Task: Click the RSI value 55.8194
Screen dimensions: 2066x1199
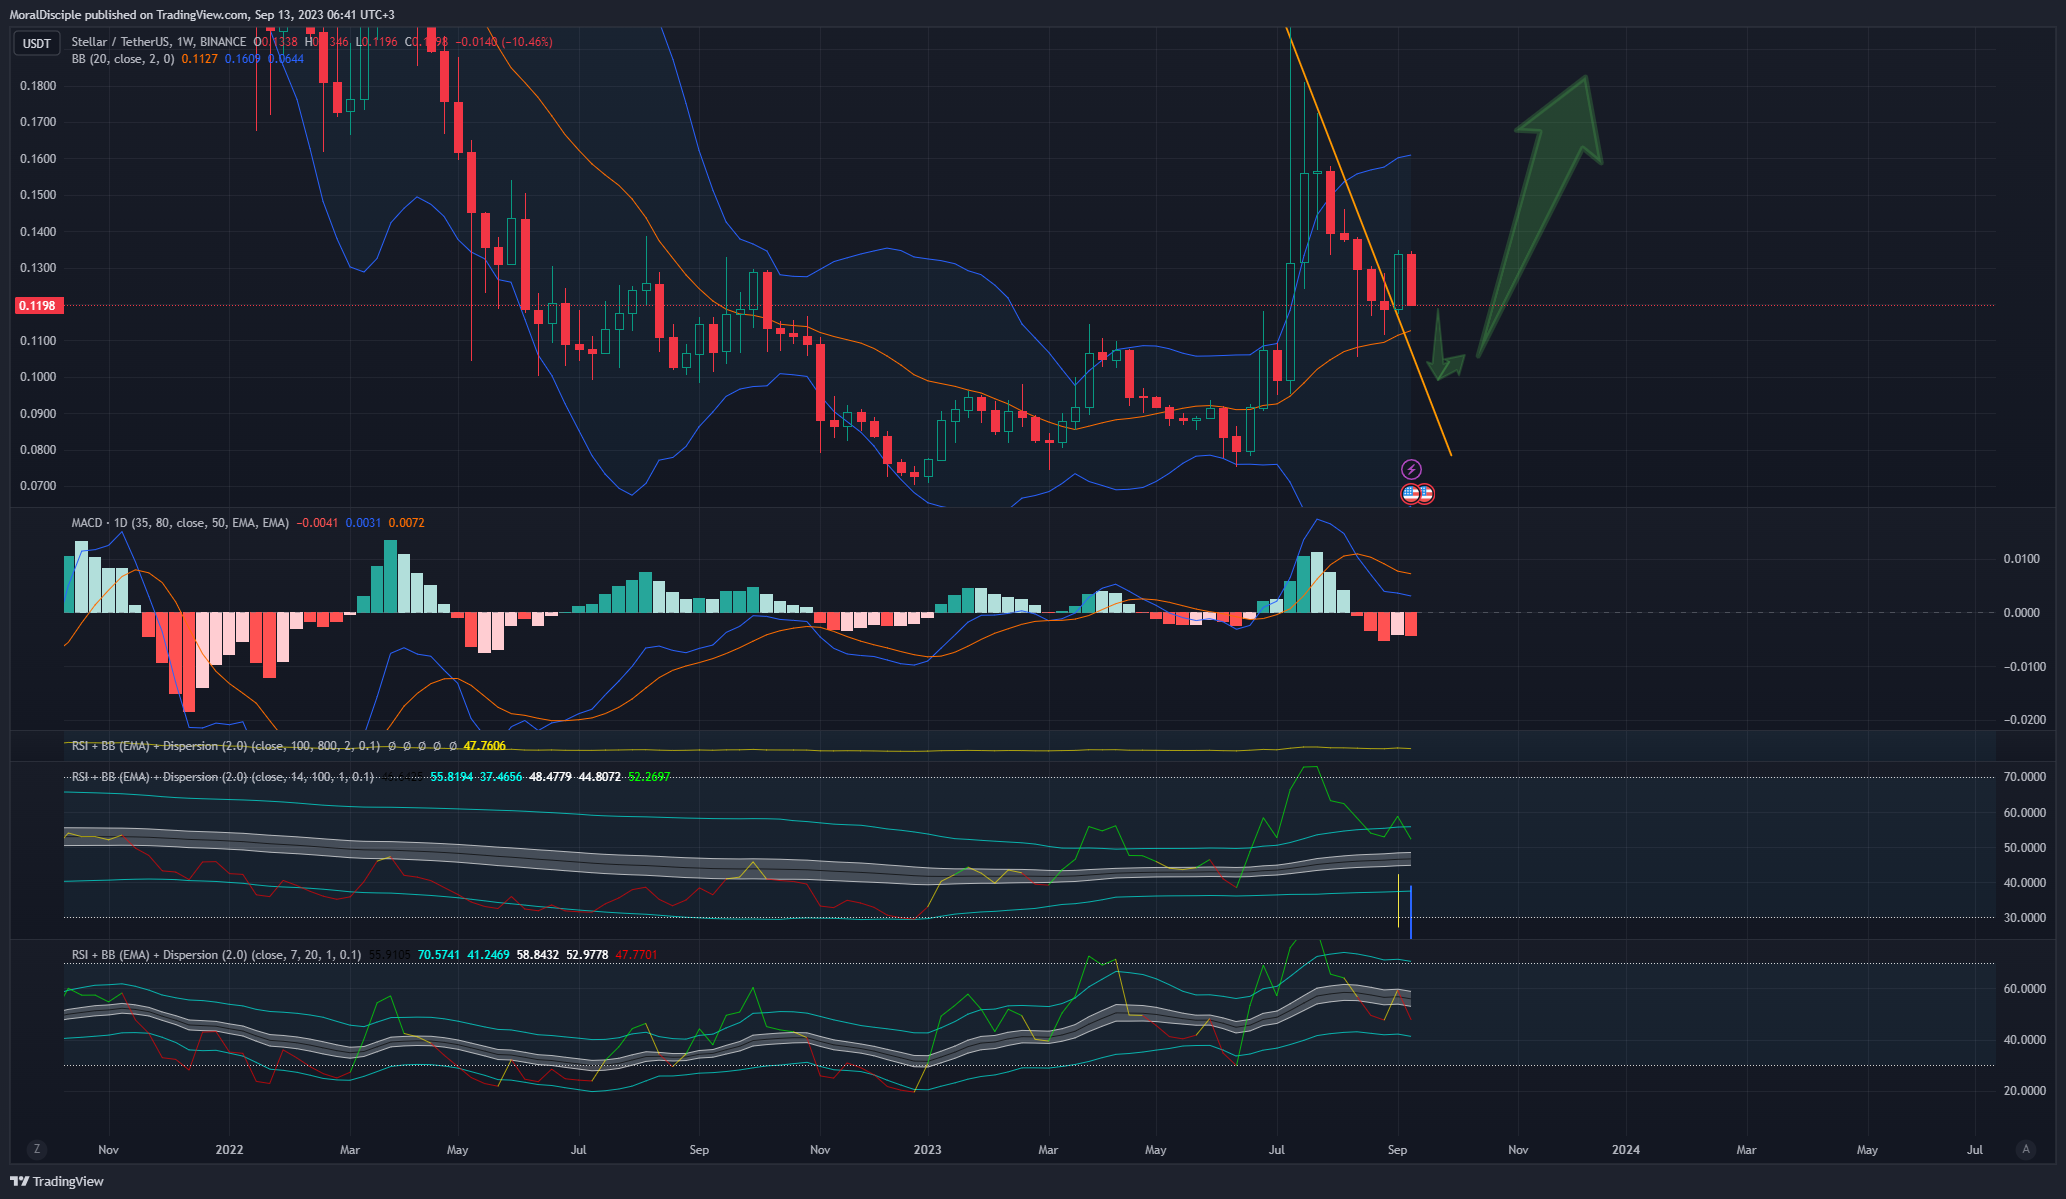Action: pyautogui.click(x=451, y=777)
